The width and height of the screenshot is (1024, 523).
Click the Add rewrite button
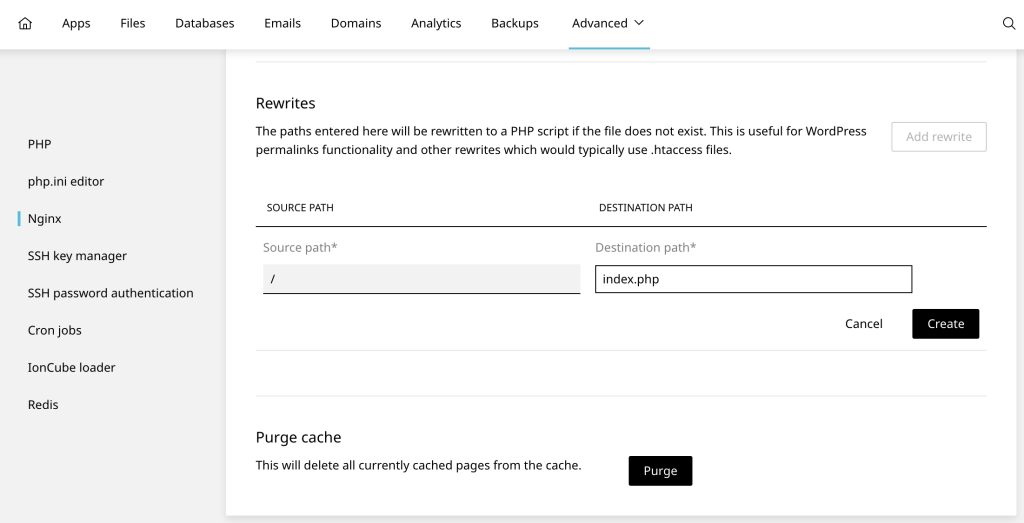[938, 137]
